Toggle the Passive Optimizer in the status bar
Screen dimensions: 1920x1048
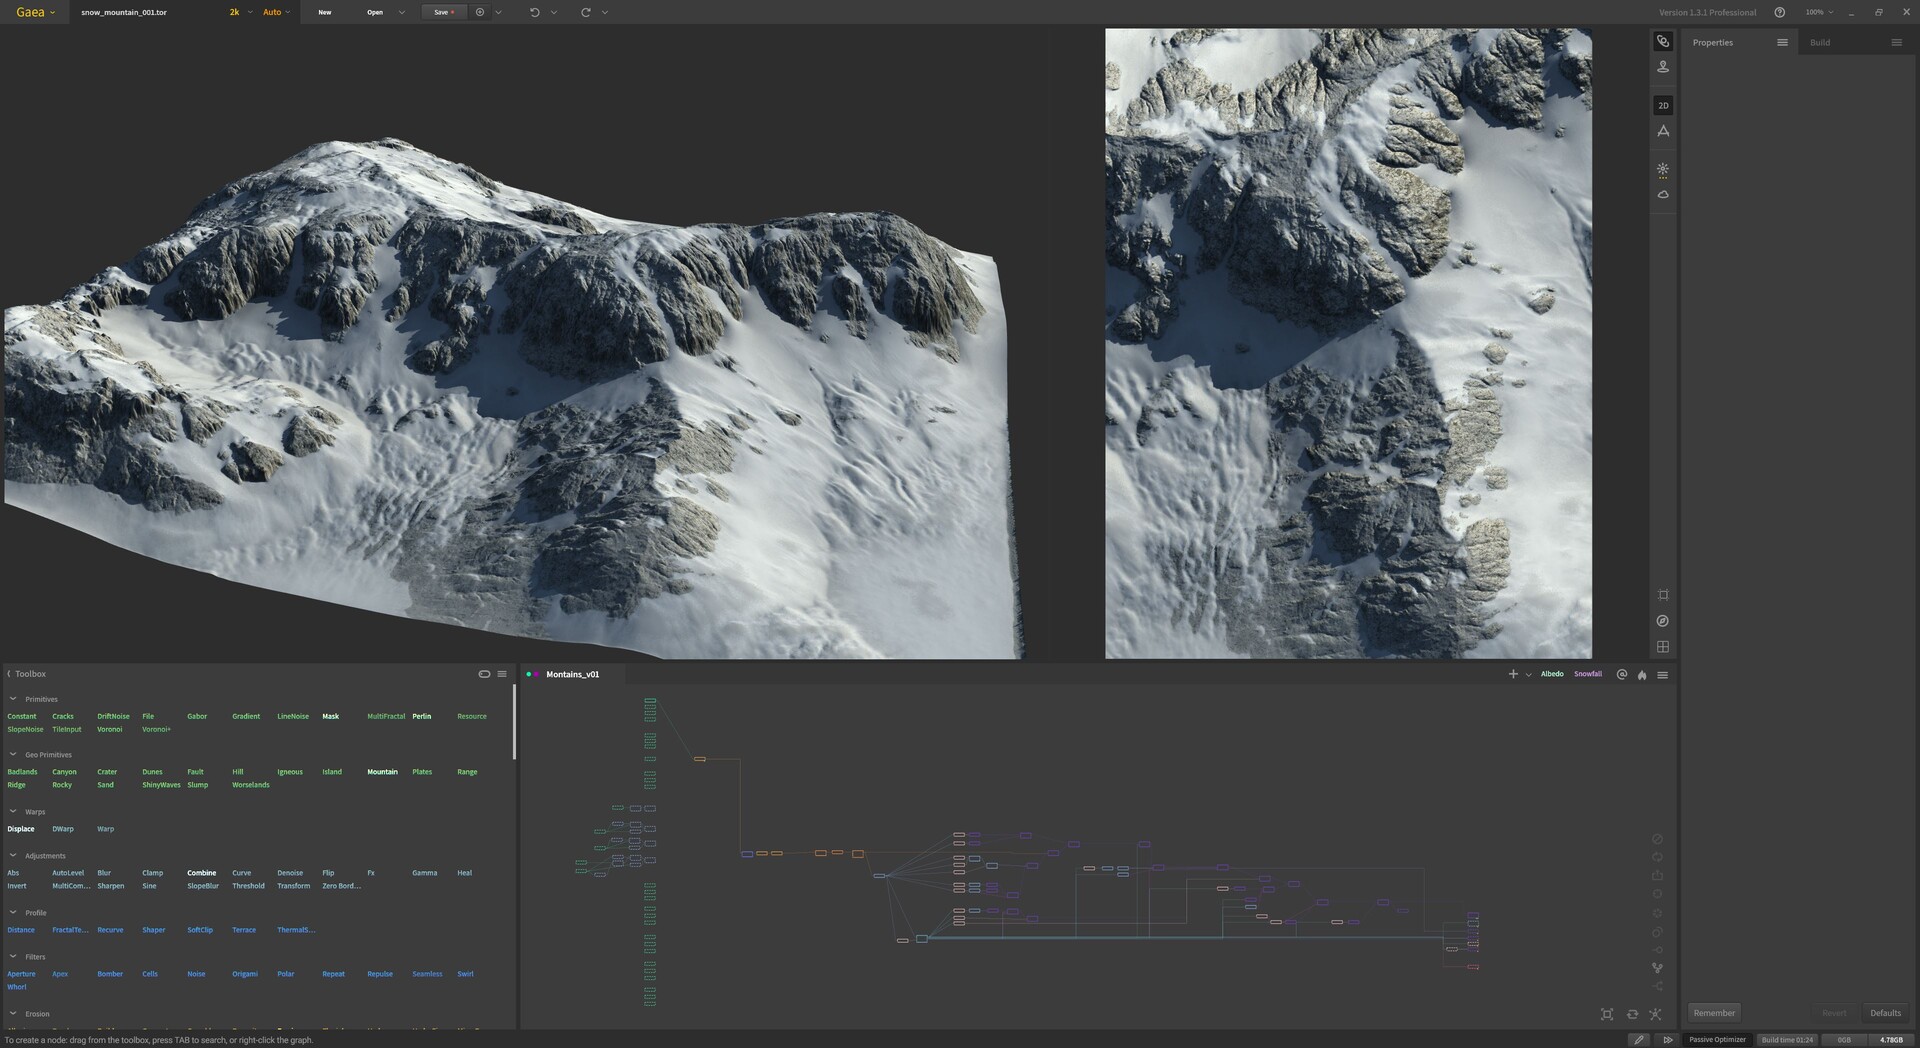[1715, 1040]
